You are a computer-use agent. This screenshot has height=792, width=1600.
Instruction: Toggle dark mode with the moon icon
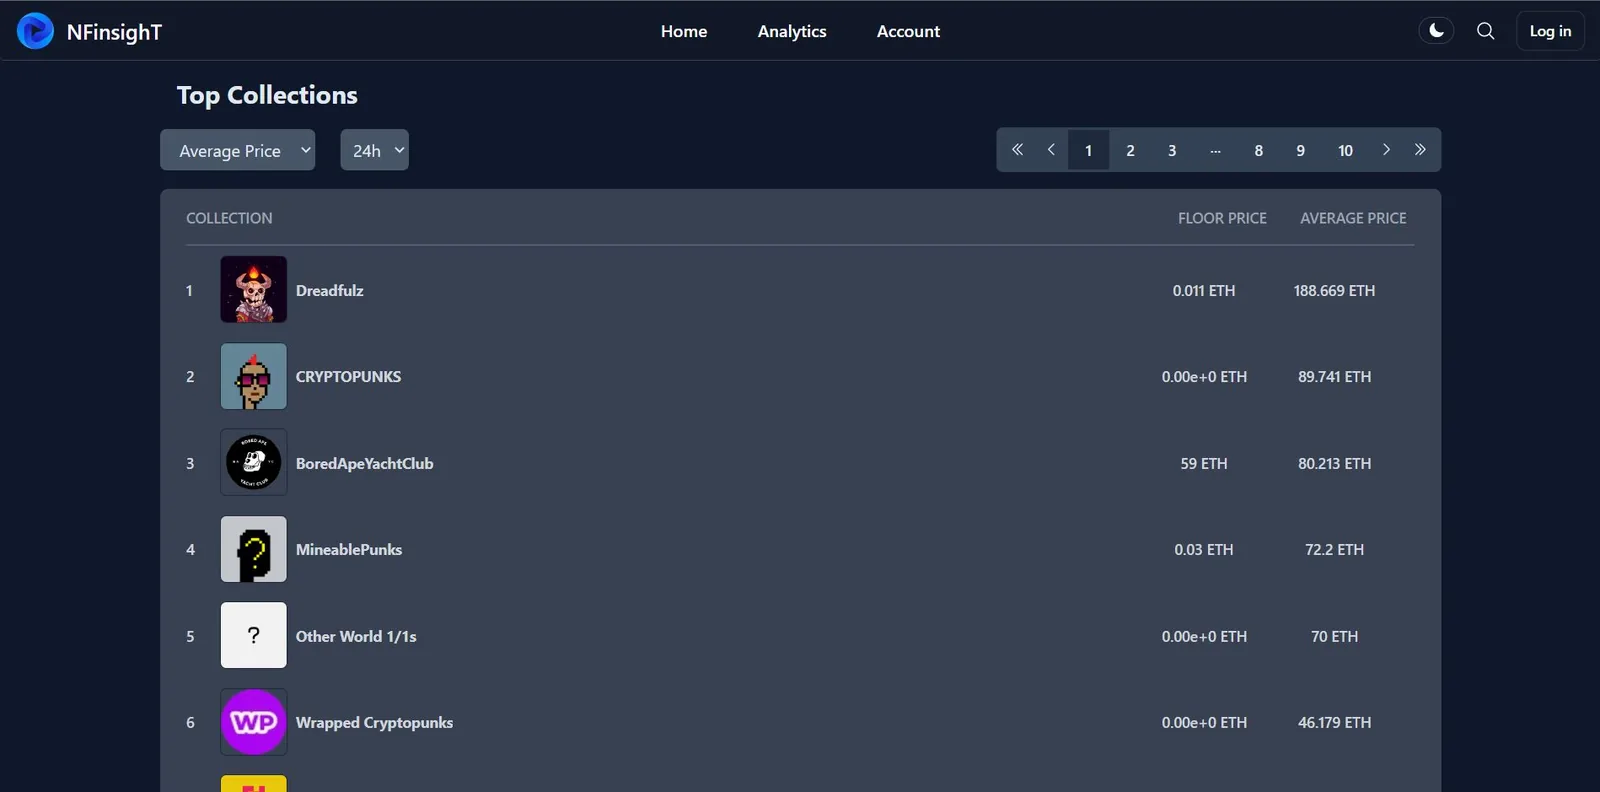coord(1436,31)
